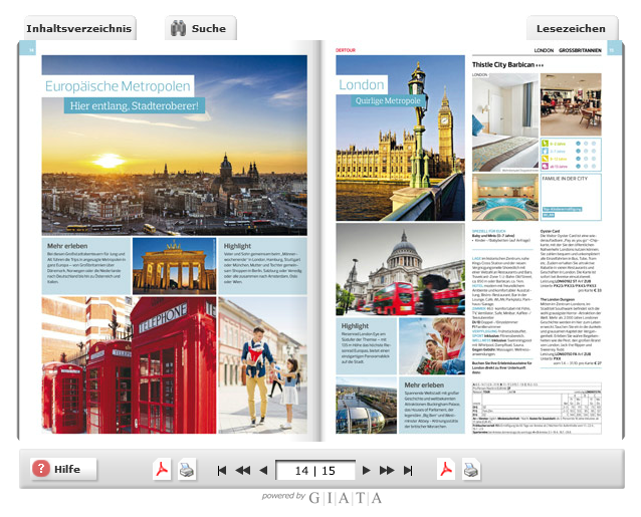
Task: Jump to the first page
Action: [x=222, y=470]
